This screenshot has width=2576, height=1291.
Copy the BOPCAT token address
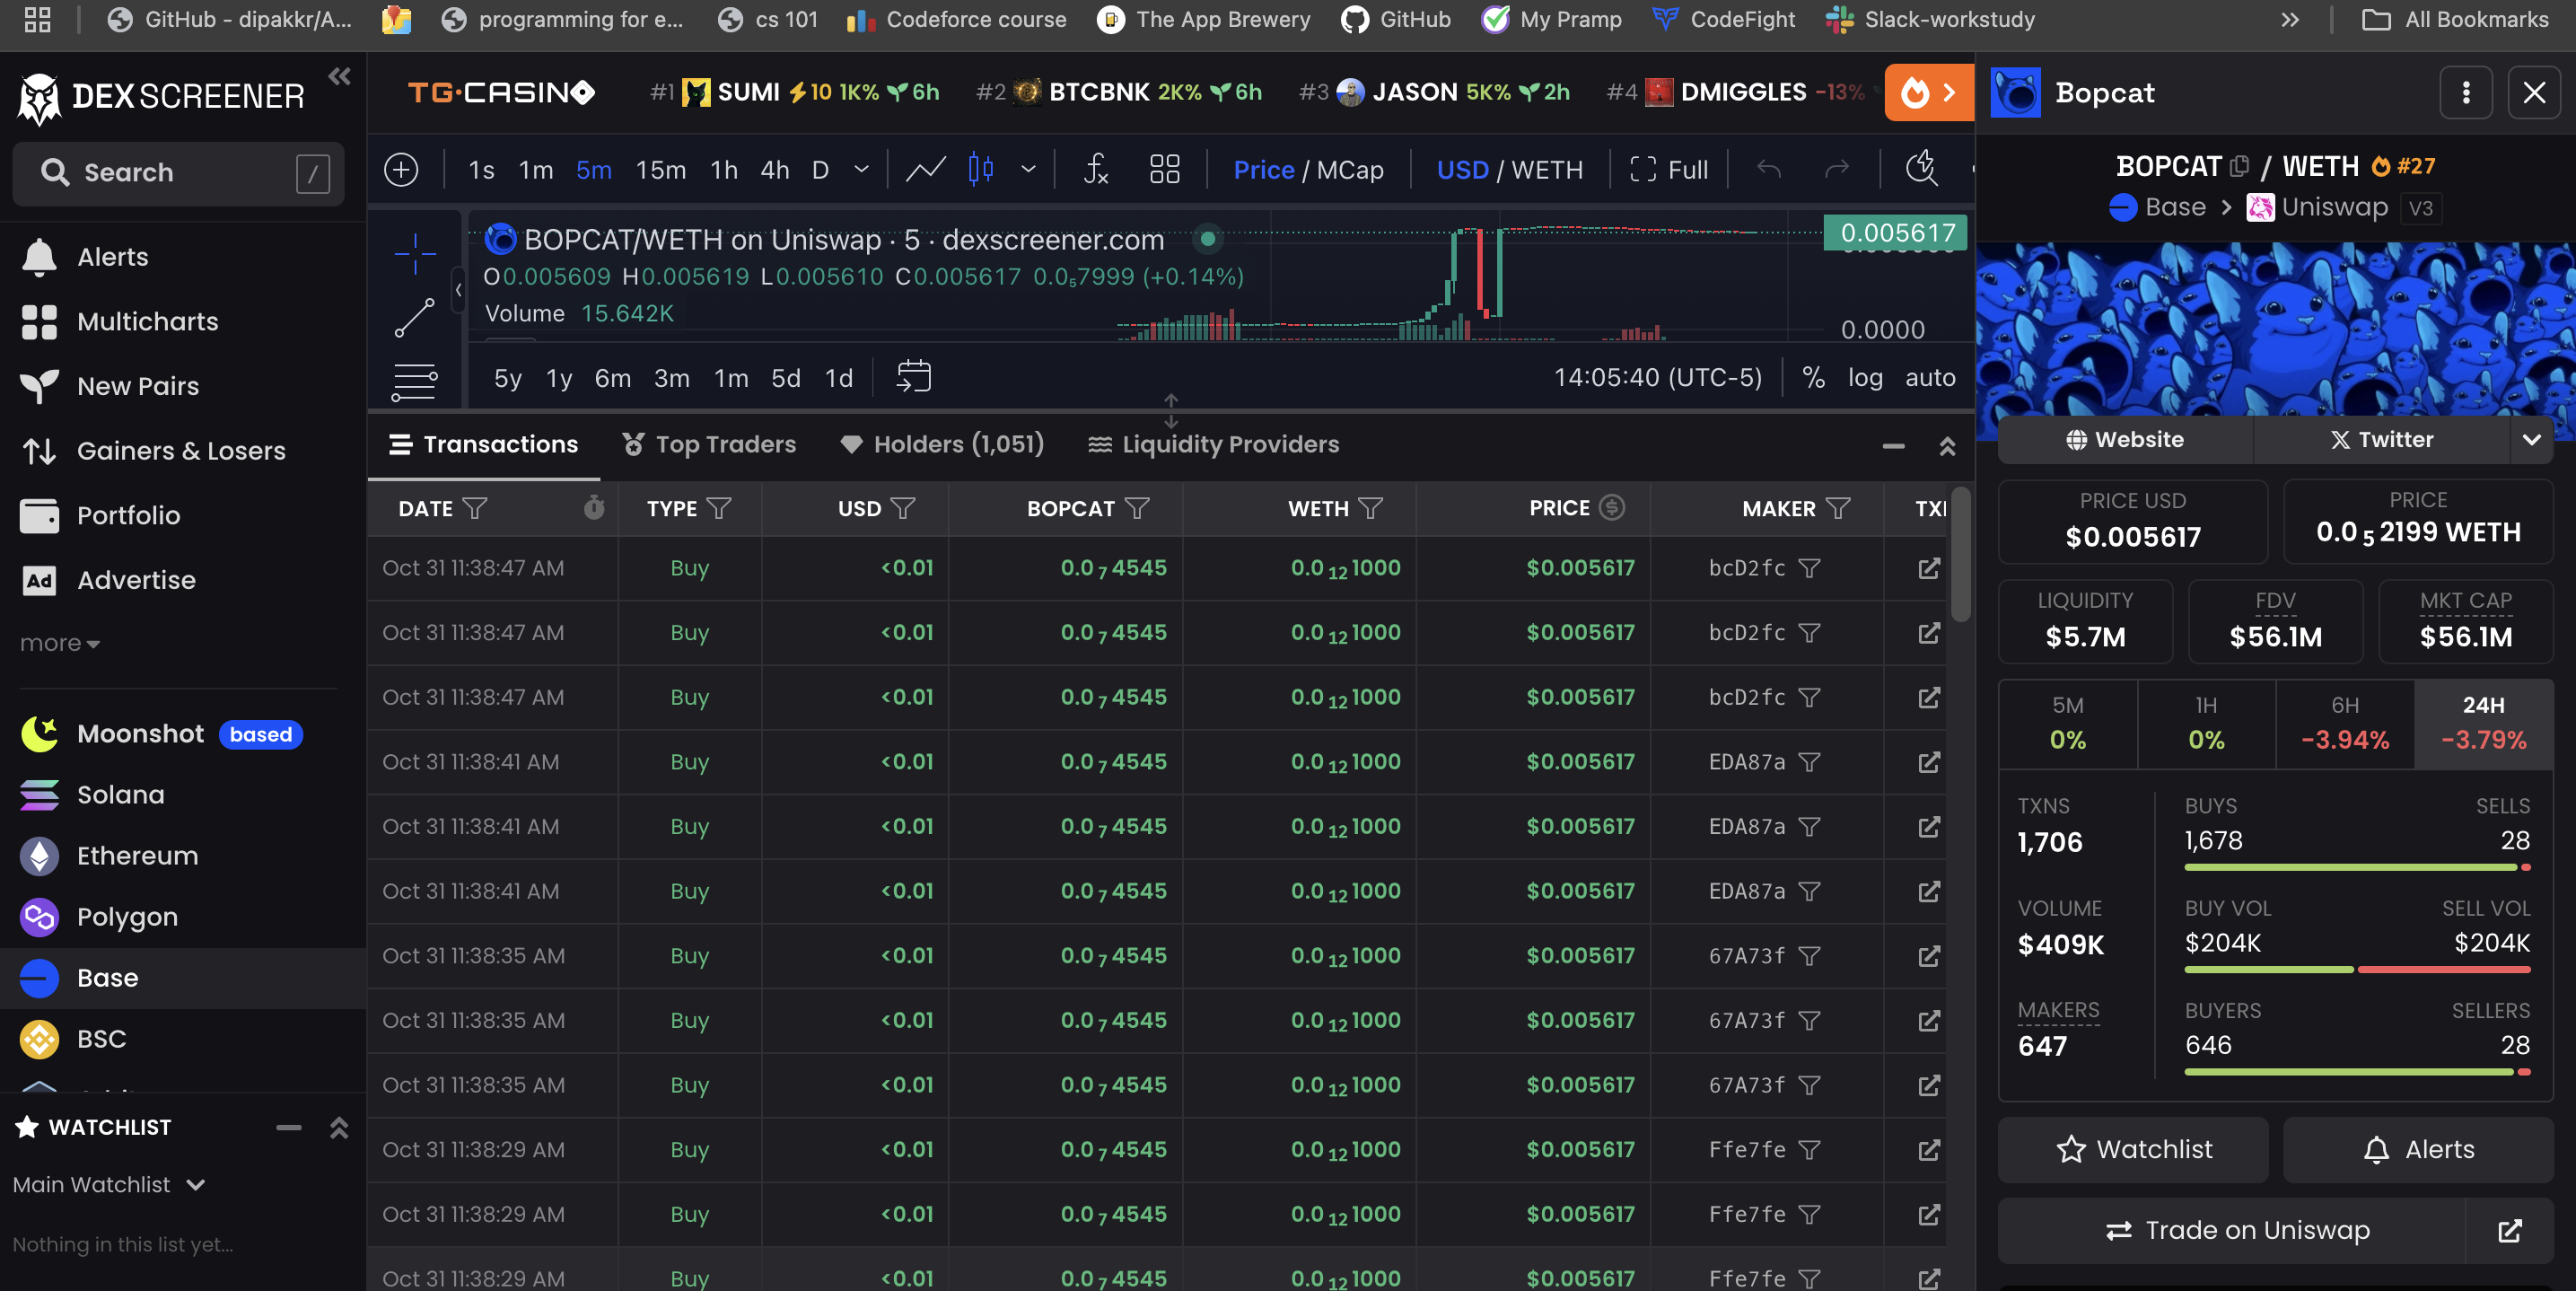click(2240, 166)
